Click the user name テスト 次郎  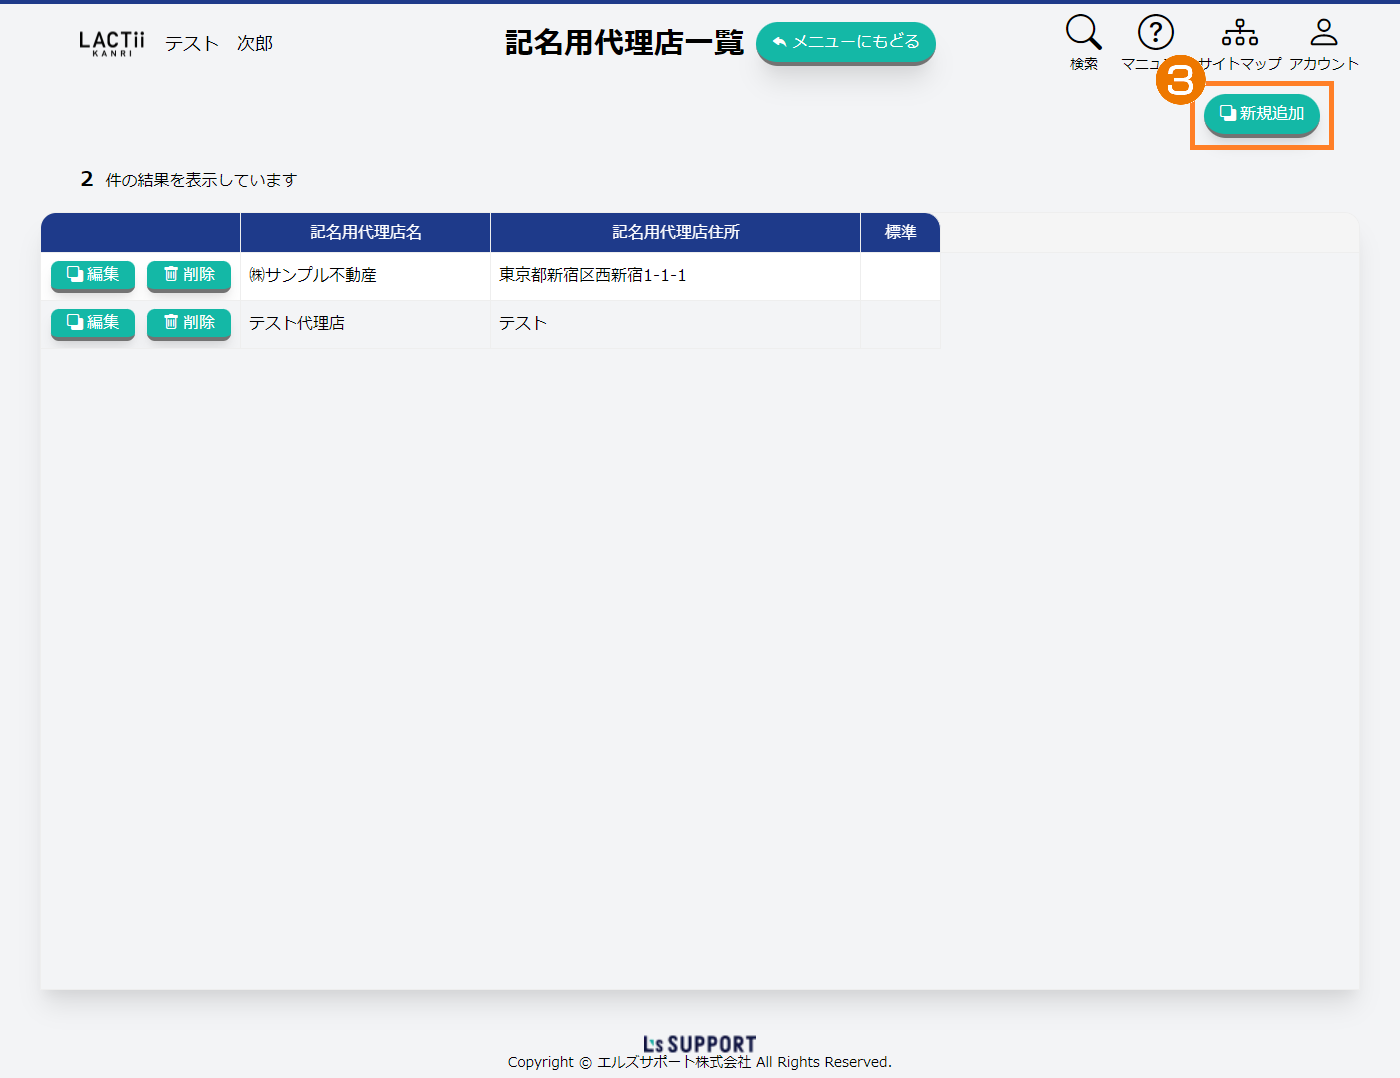[218, 44]
